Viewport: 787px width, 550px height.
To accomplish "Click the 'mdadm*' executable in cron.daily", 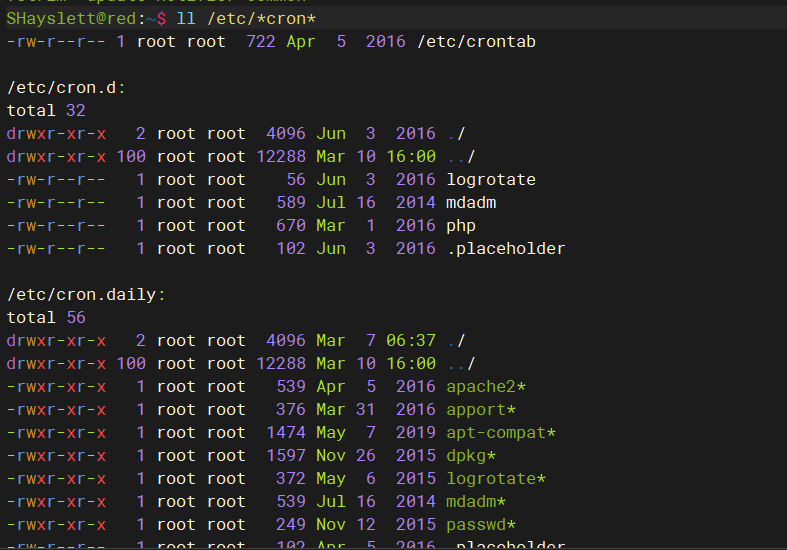I will click(476, 502).
